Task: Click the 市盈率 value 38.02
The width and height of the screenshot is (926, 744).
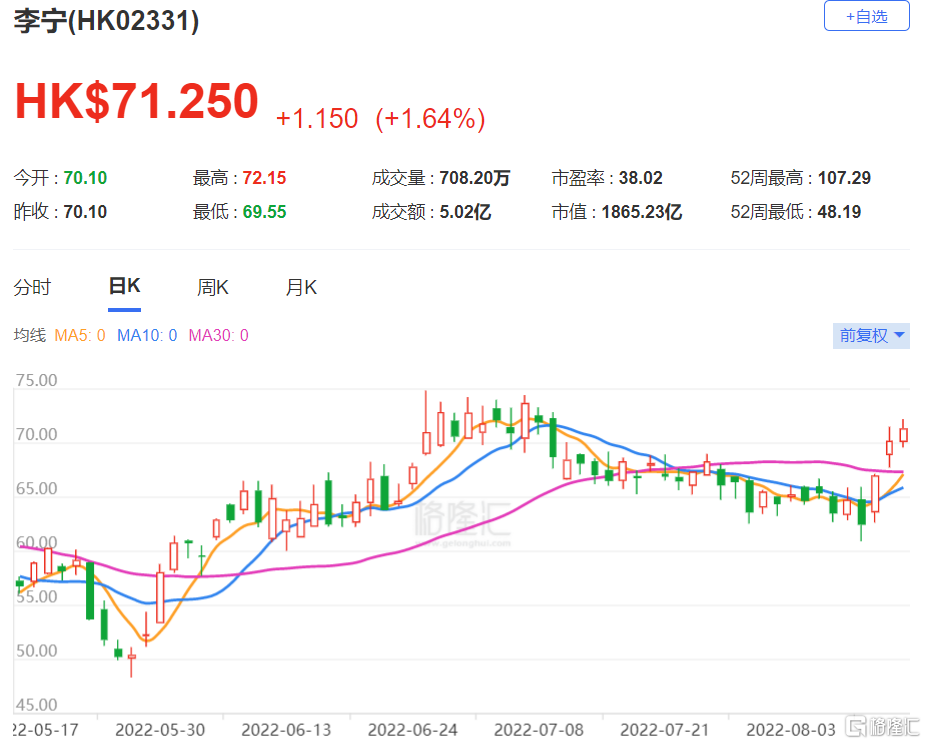Action: pyautogui.click(x=641, y=178)
